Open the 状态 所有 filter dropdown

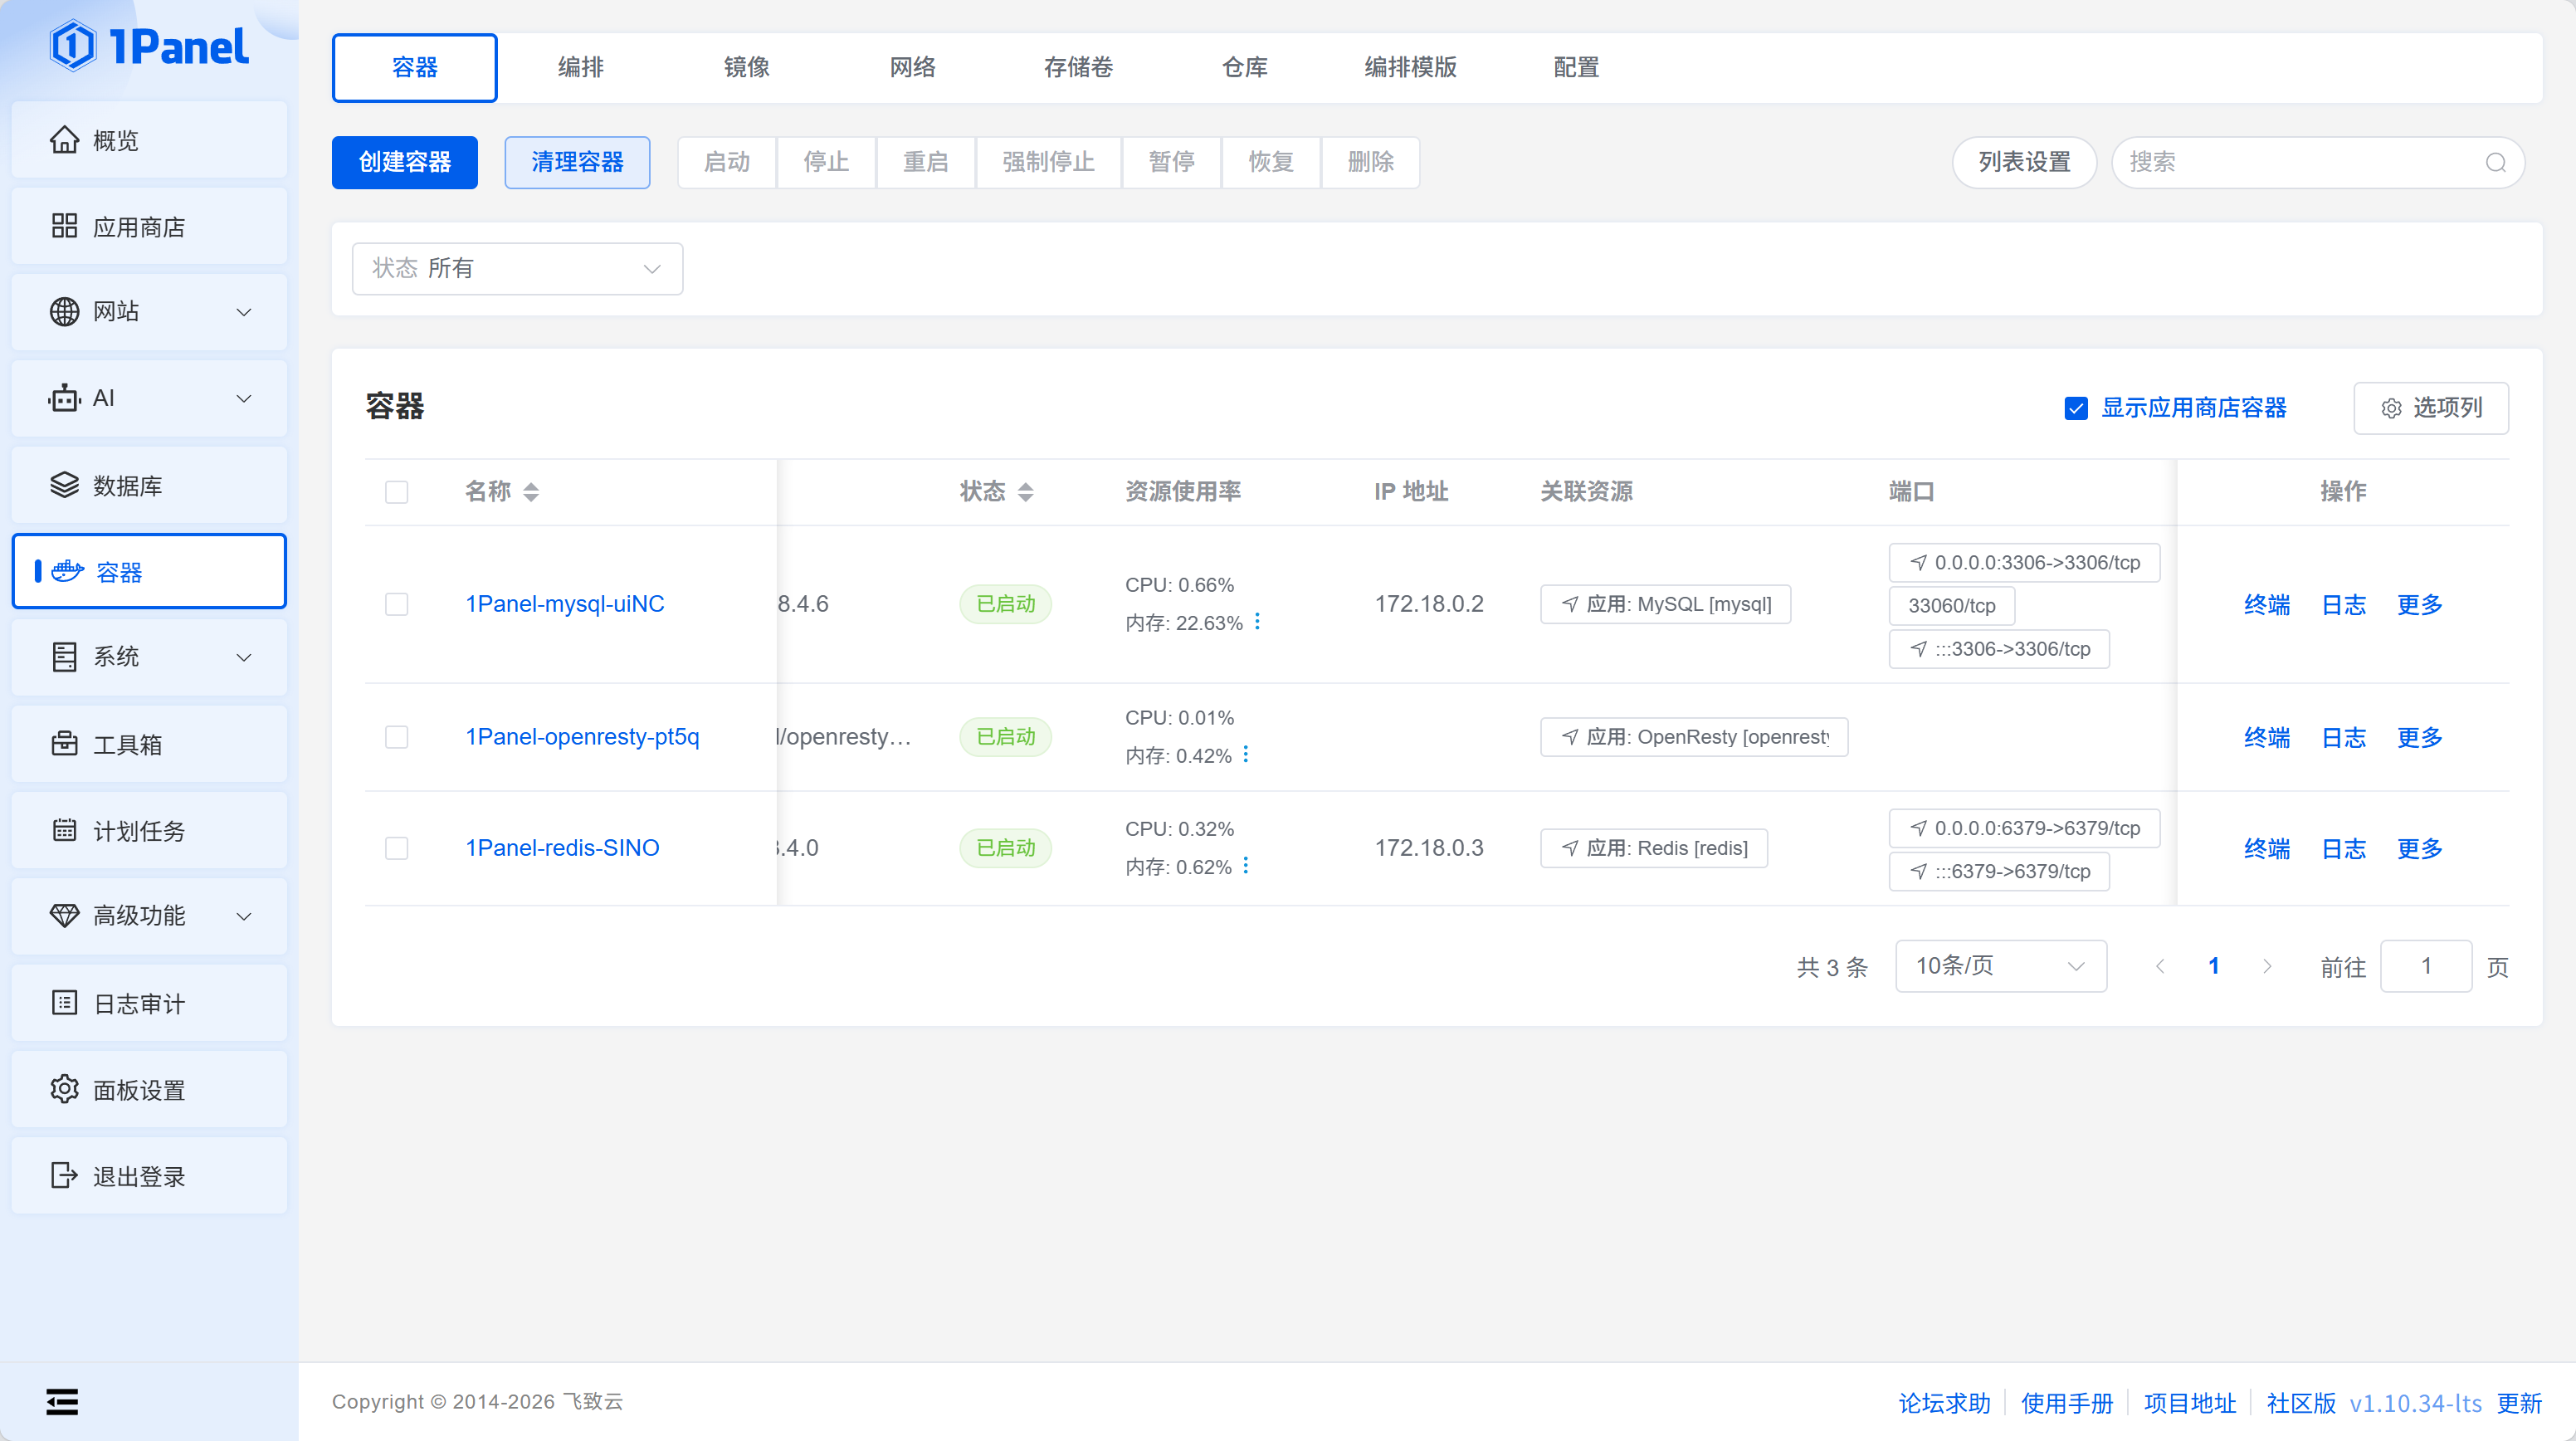[x=517, y=268]
